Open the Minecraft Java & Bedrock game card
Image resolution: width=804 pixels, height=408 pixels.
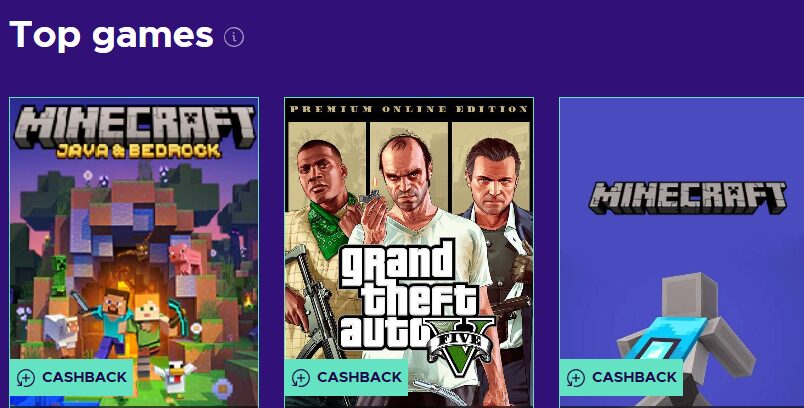coord(134,252)
